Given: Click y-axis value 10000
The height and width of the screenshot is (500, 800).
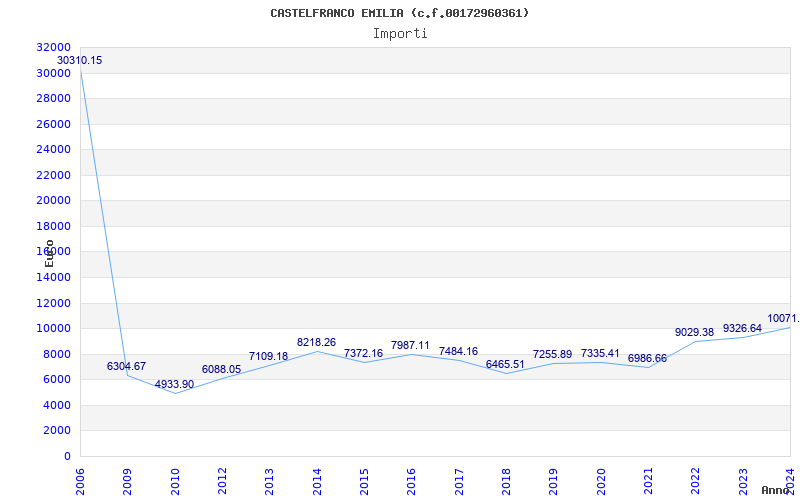Looking at the screenshot, I should 54,329.
